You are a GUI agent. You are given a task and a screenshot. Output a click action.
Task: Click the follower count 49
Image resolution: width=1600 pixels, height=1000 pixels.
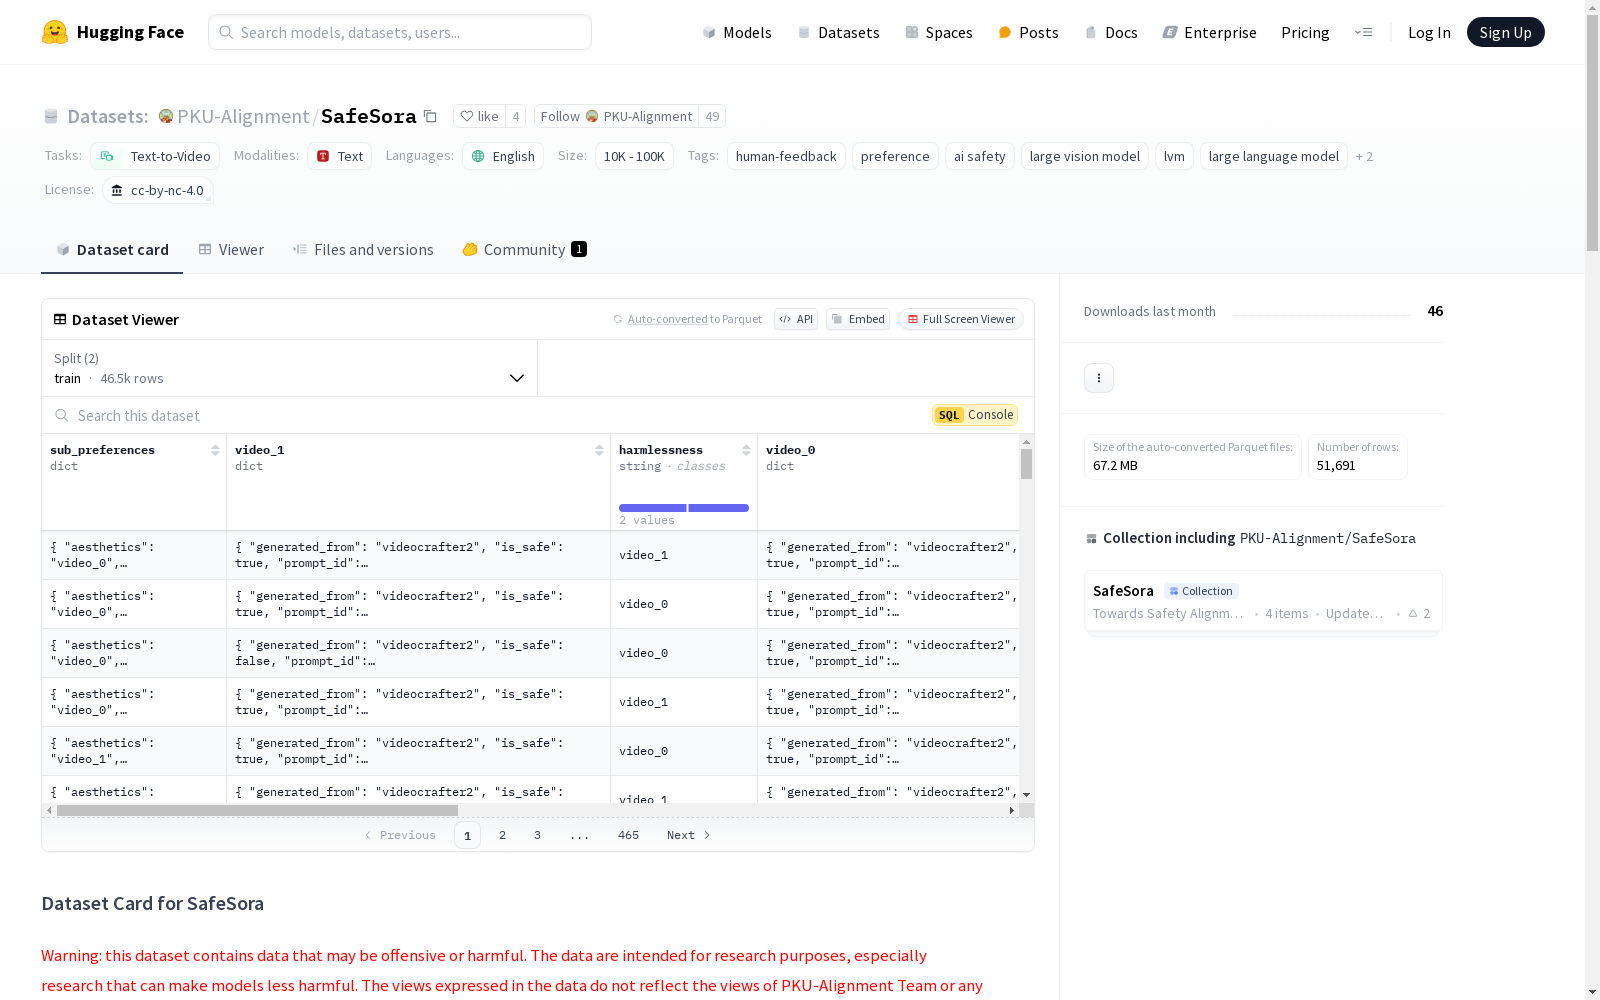click(712, 116)
